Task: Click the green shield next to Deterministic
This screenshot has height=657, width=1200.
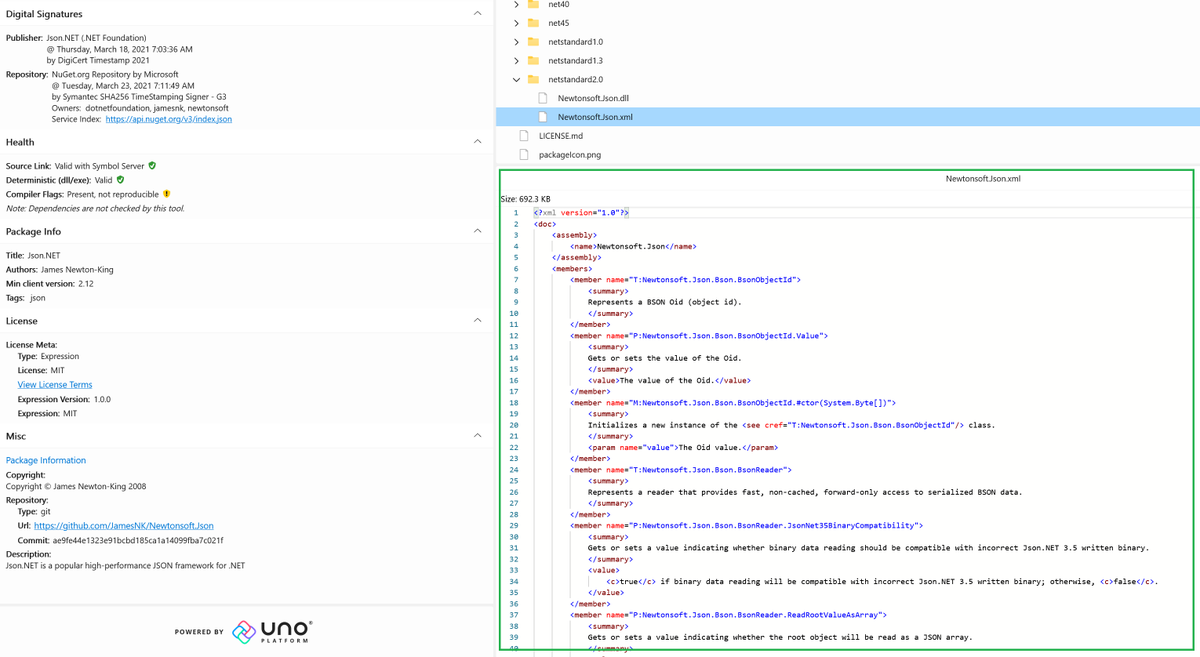Action: pos(121,180)
